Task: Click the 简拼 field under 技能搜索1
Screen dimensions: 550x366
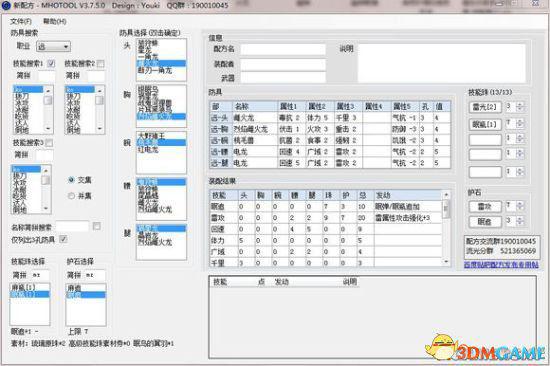Action: tap(46, 76)
